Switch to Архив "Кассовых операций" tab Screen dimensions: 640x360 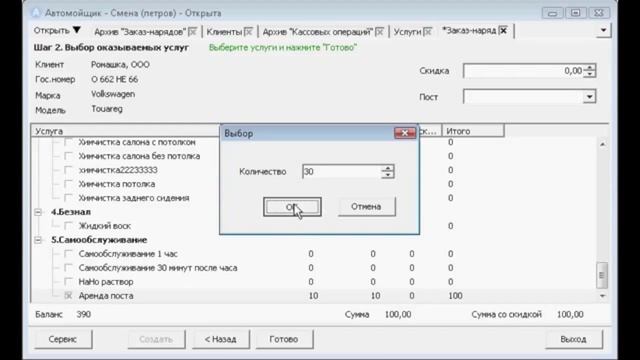(318, 31)
